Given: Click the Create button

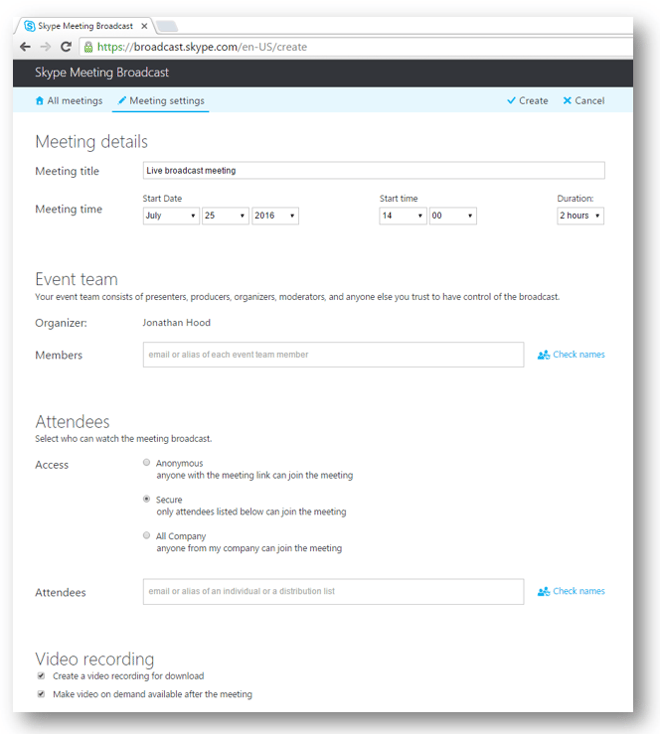Looking at the screenshot, I should (528, 101).
